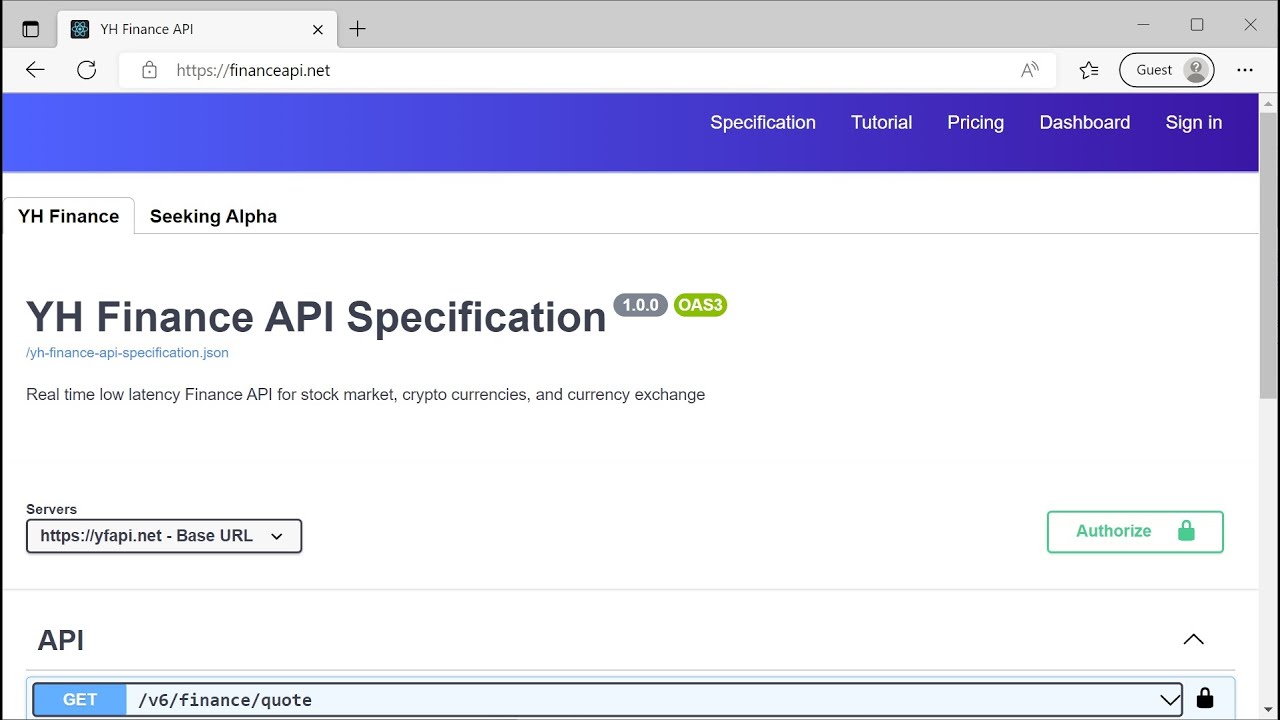The image size is (1280, 720).
Task: Open the Pricing nav link
Action: [975, 122]
